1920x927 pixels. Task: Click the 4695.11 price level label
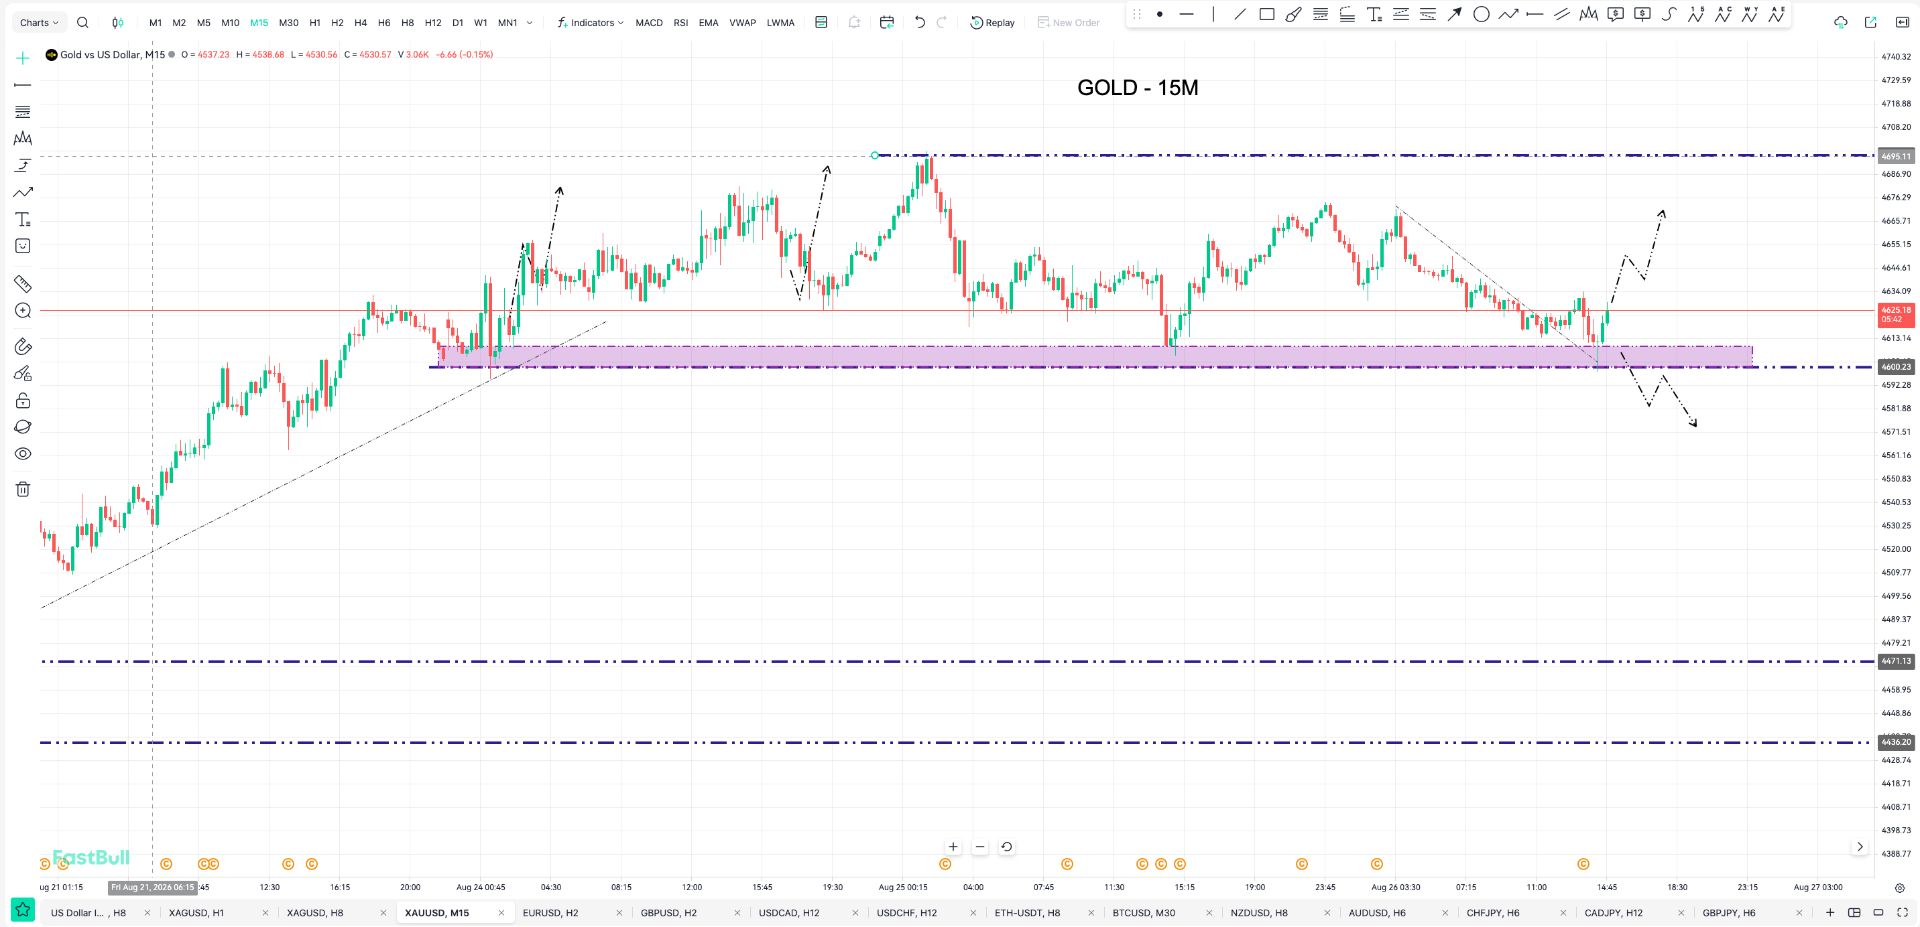coord(1896,156)
